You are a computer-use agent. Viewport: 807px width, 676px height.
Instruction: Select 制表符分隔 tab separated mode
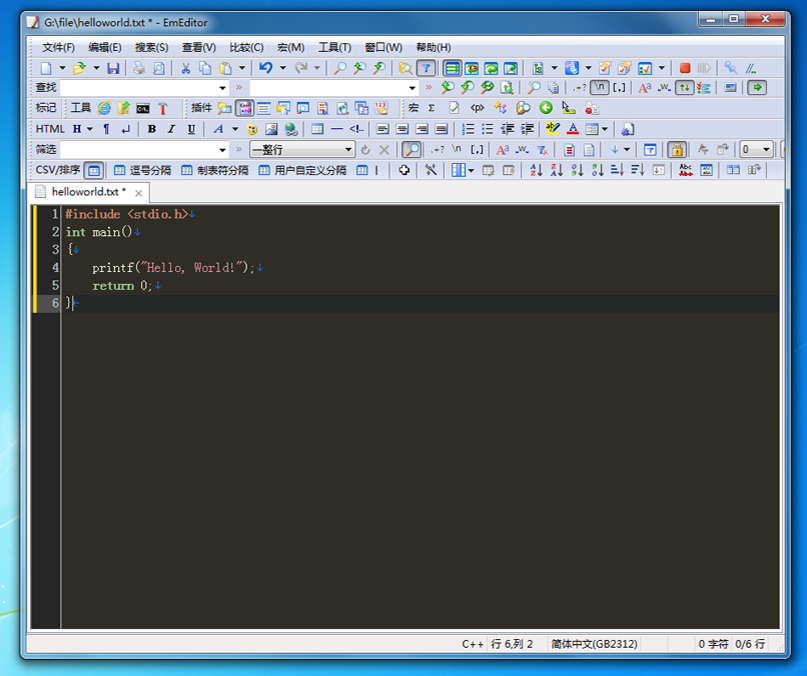(215, 170)
